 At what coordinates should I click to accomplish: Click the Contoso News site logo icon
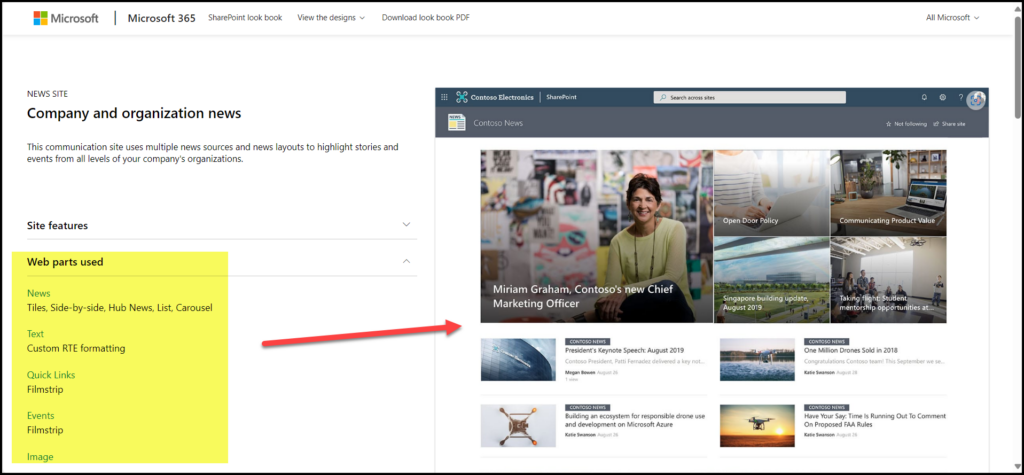pyautogui.click(x=456, y=123)
